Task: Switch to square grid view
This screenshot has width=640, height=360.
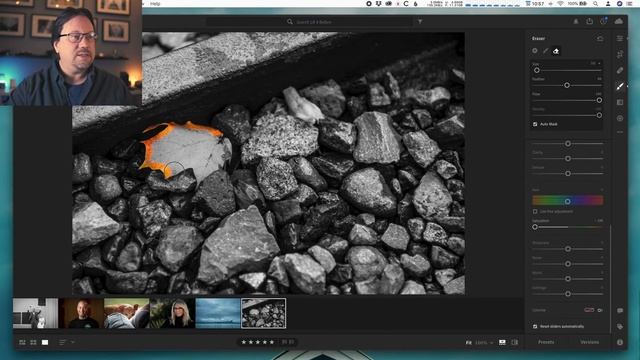Action: tap(33, 342)
